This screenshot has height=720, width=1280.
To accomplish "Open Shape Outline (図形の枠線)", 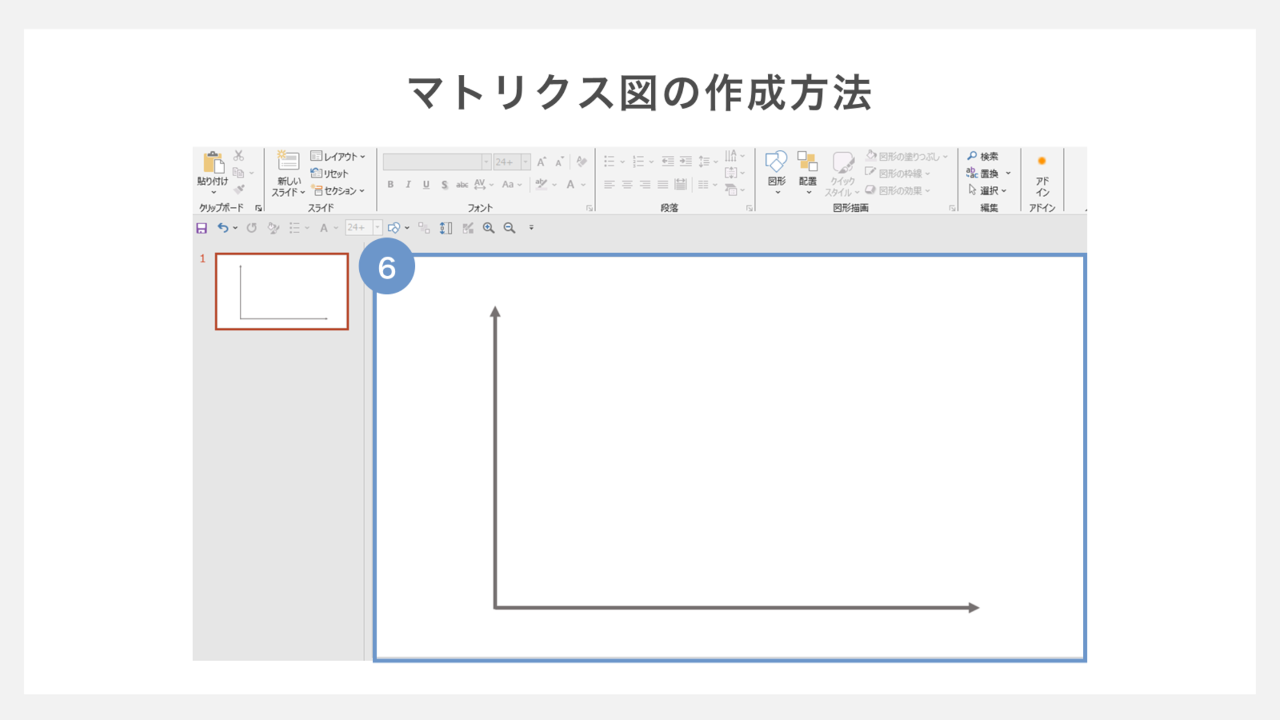I will tap(897, 173).
